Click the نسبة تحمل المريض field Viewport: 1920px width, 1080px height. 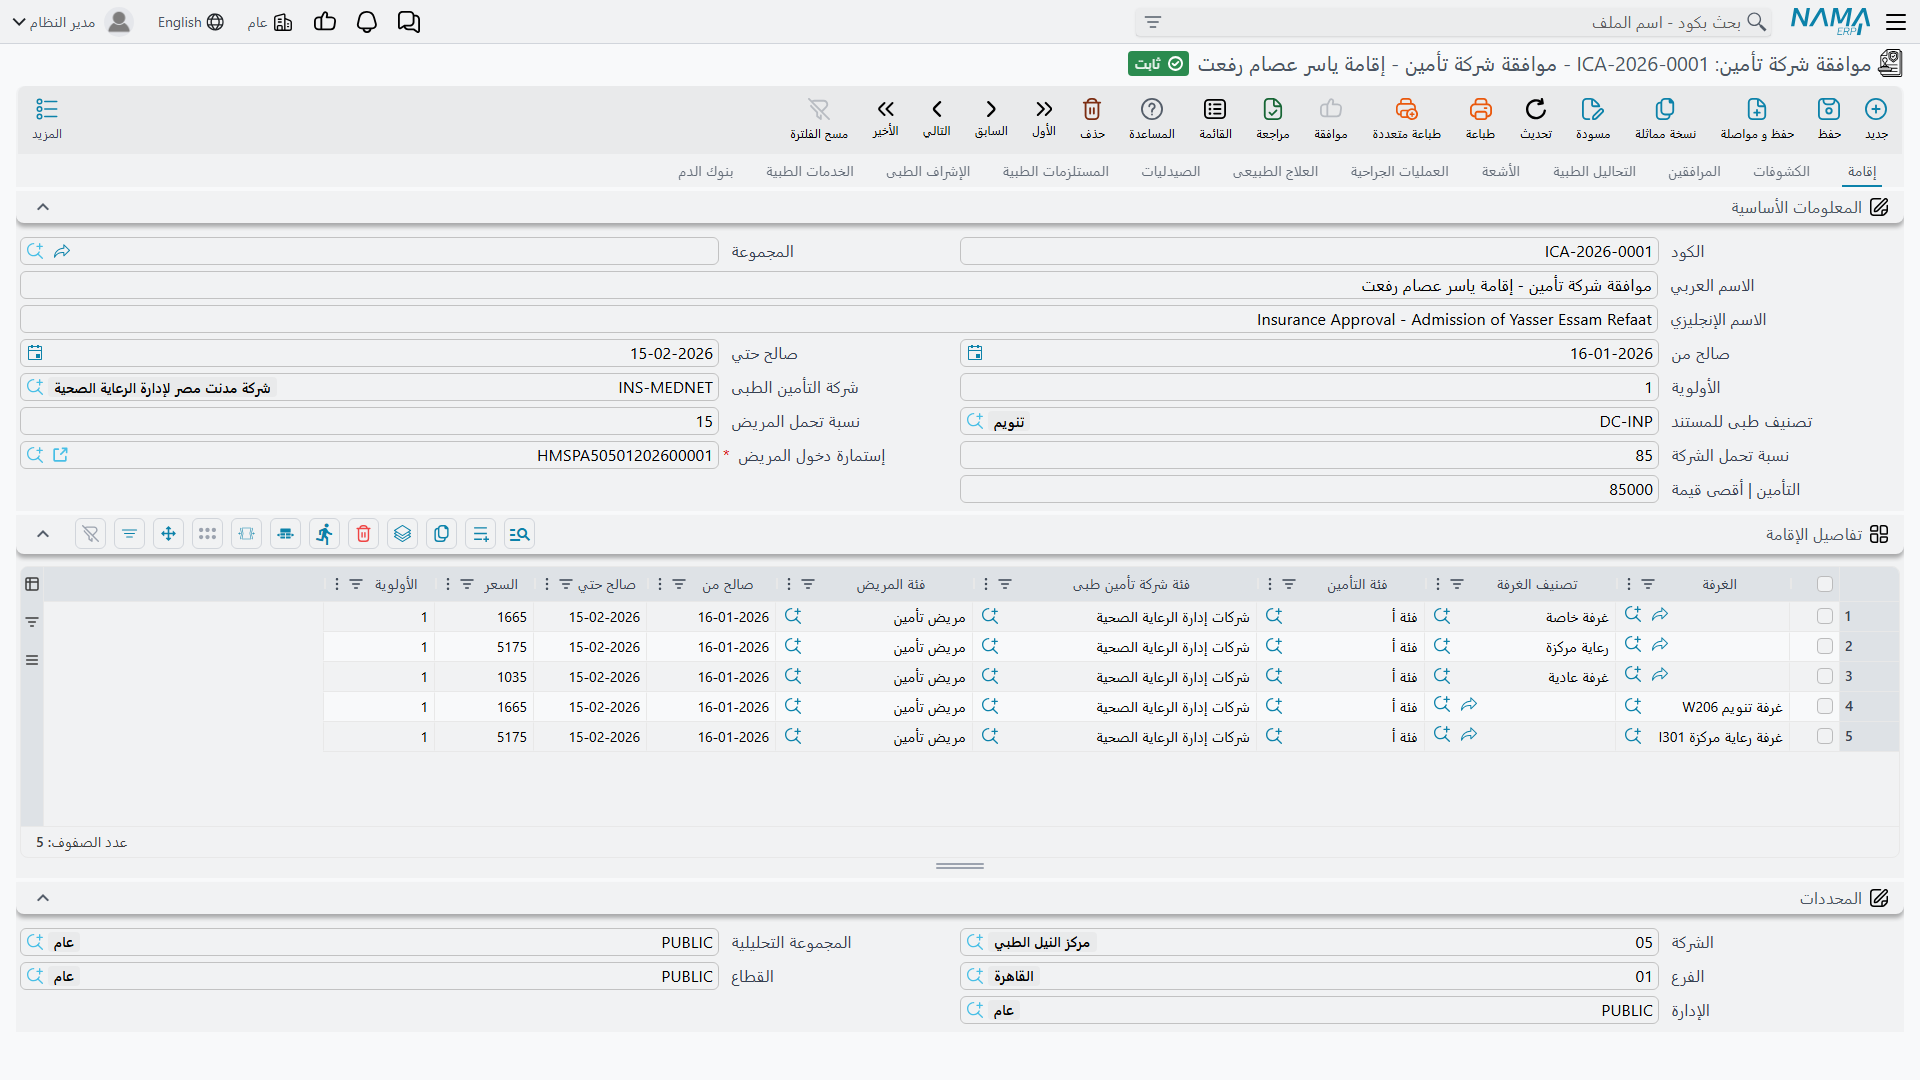369,422
